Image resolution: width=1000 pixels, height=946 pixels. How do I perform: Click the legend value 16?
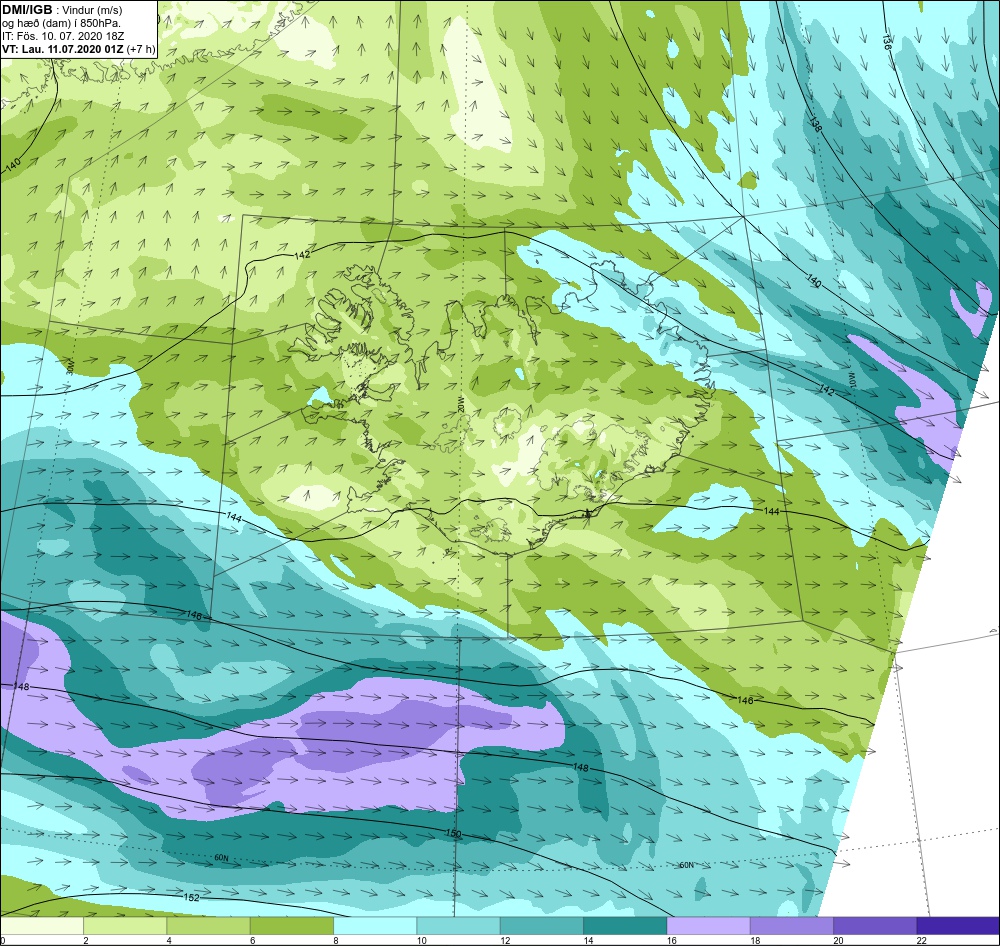(x=672, y=940)
